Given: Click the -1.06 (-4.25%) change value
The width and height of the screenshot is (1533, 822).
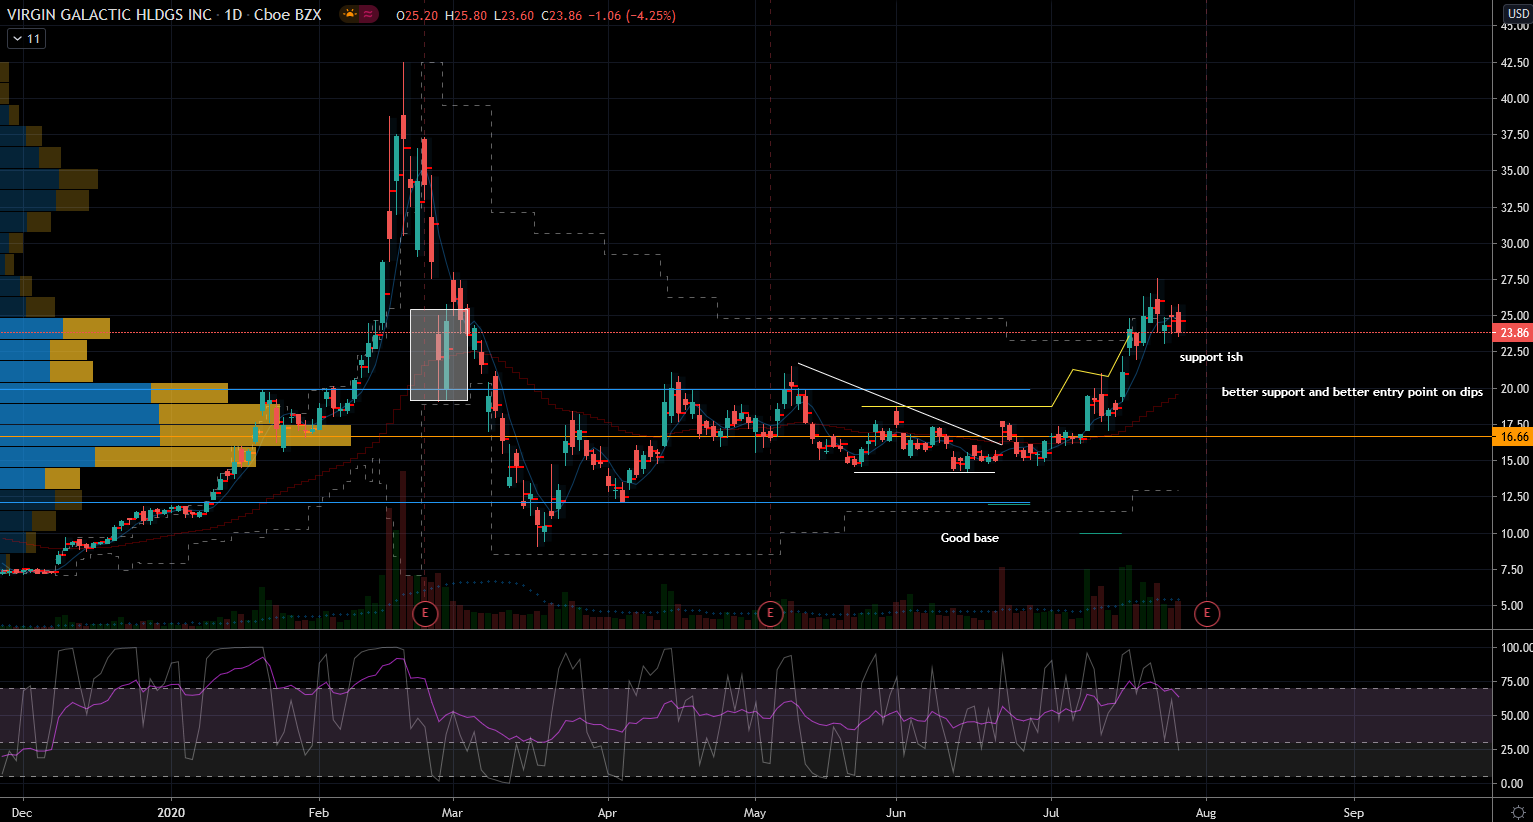Looking at the screenshot, I should pyautogui.click(x=631, y=16).
